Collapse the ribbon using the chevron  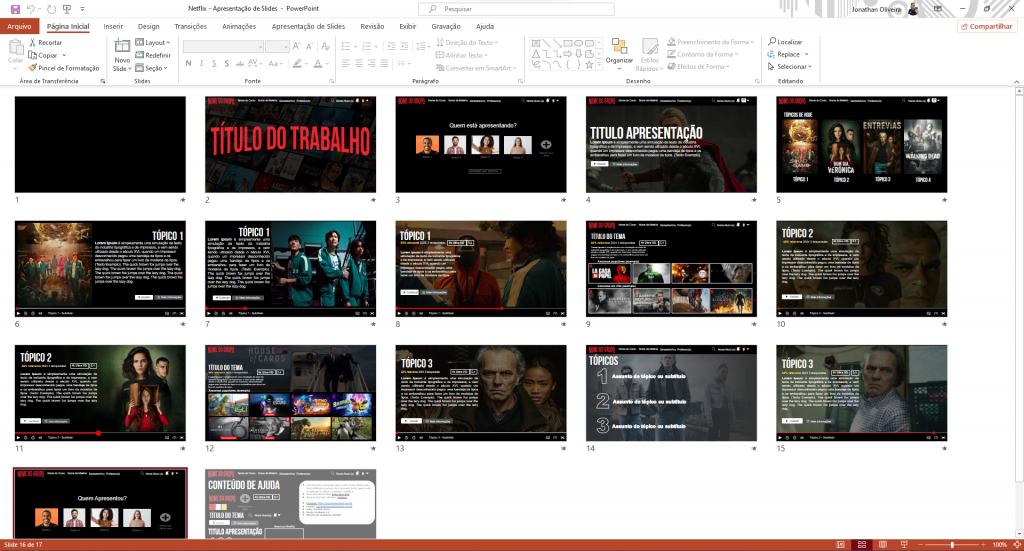pos(1016,82)
